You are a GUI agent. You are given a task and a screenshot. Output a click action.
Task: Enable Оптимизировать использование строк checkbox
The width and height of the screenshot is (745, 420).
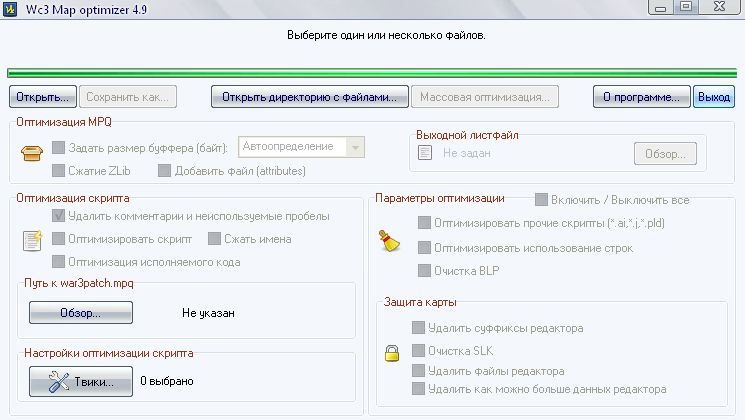(x=424, y=248)
